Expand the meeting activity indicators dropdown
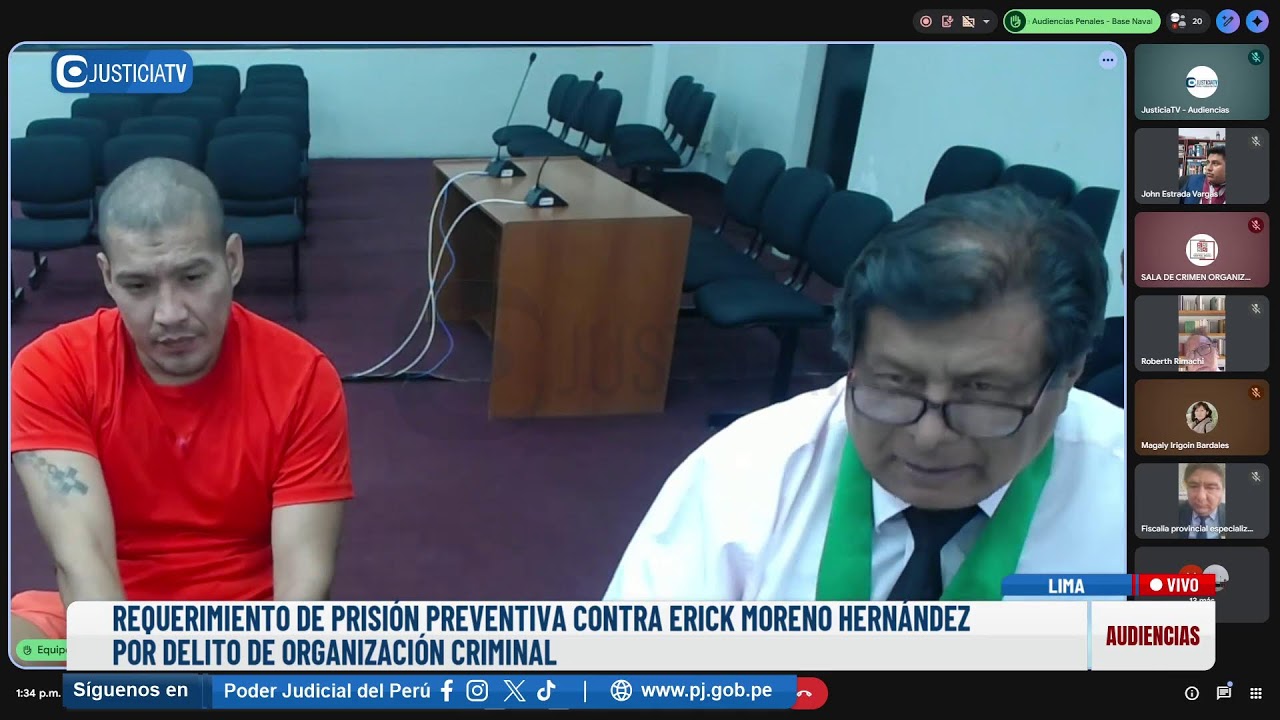1280x720 pixels. click(986, 21)
